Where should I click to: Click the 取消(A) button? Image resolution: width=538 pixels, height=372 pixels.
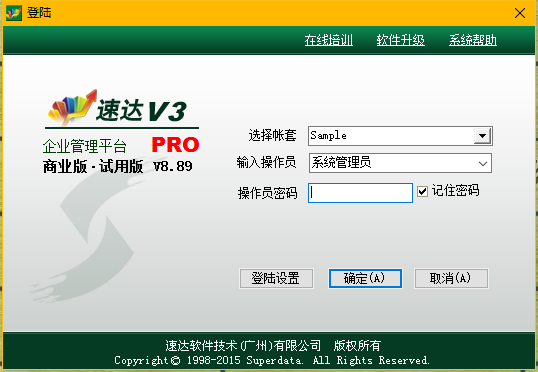tap(451, 278)
